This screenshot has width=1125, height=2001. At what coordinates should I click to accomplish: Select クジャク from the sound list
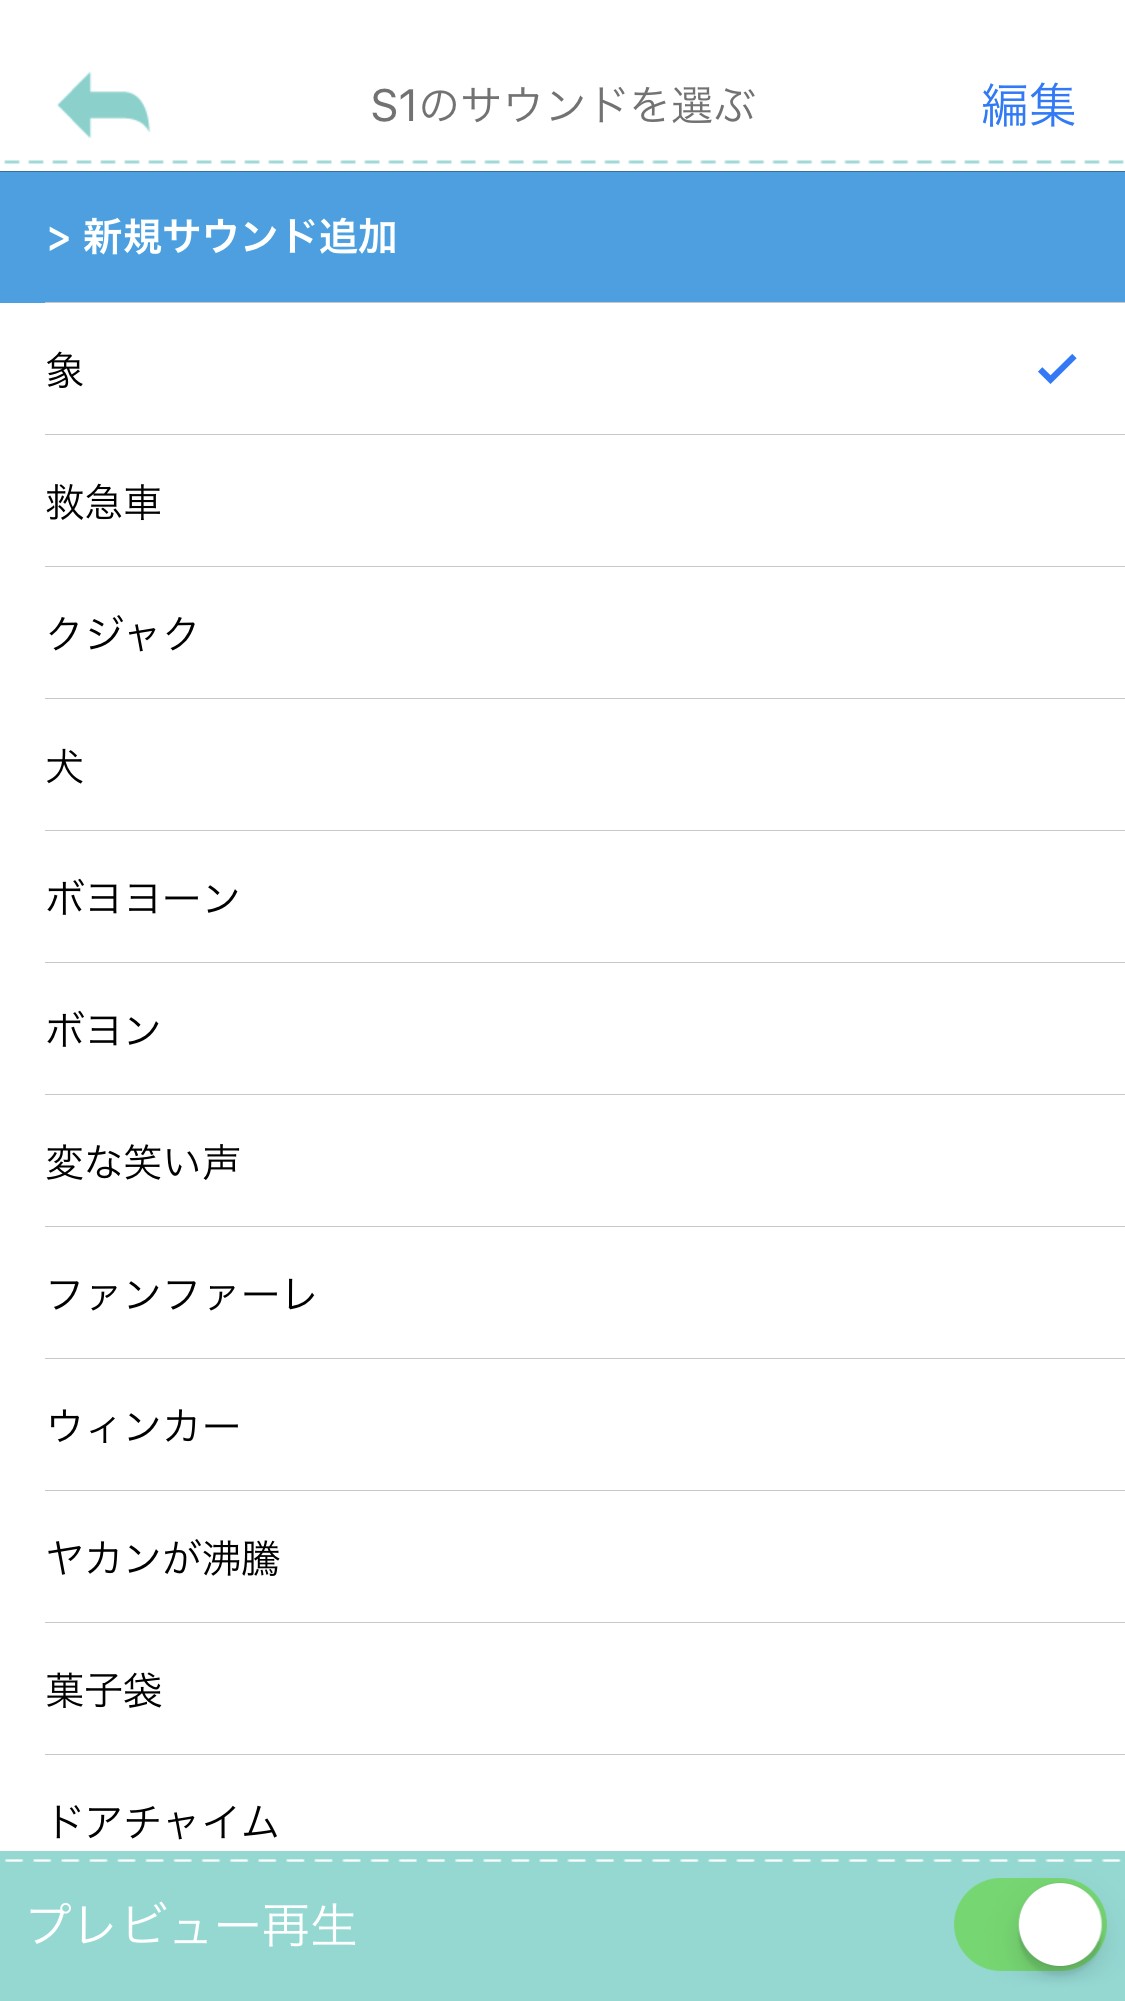[x=123, y=634]
